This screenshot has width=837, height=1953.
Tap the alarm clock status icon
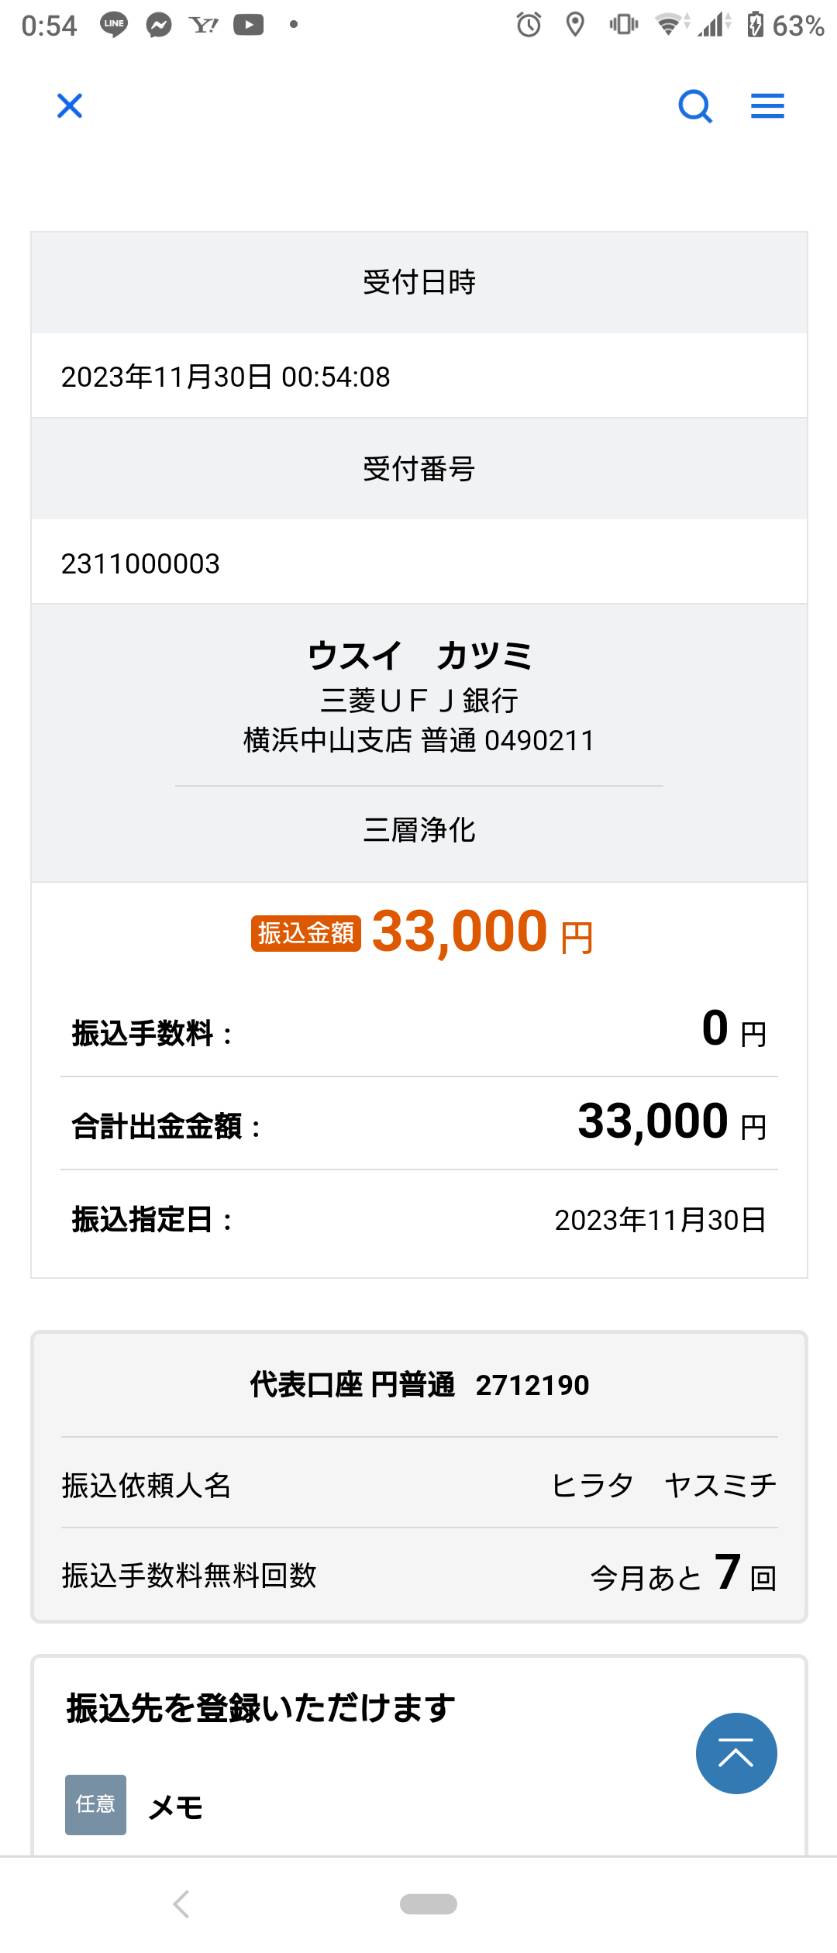click(529, 24)
